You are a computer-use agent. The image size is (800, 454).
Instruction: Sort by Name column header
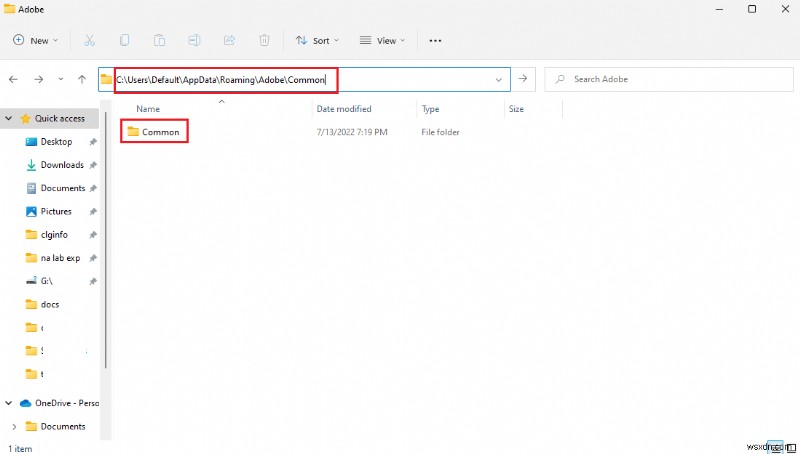pyautogui.click(x=148, y=109)
